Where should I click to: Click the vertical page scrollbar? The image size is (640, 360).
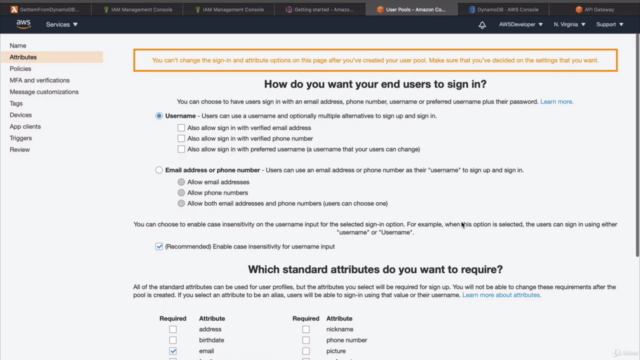click(x=637, y=145)
